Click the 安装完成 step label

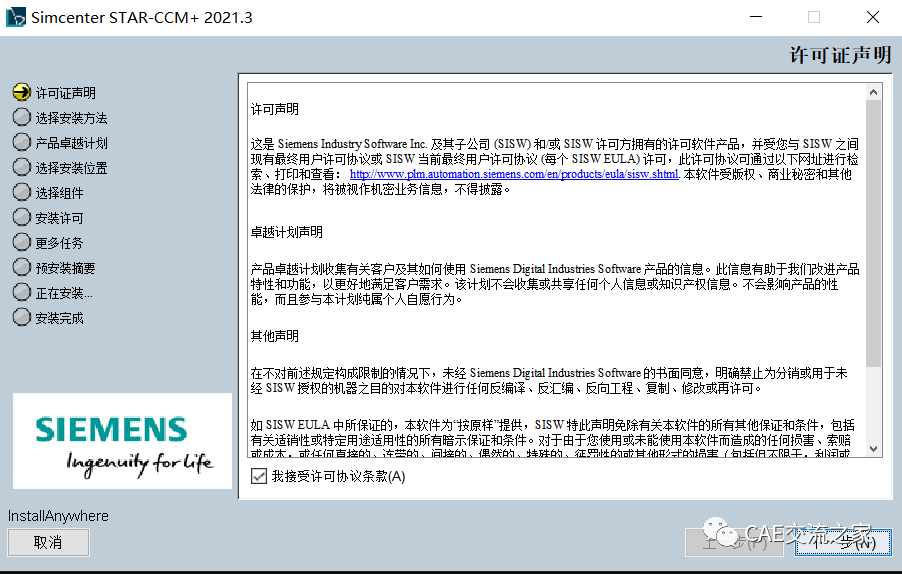tap(59, 319)
